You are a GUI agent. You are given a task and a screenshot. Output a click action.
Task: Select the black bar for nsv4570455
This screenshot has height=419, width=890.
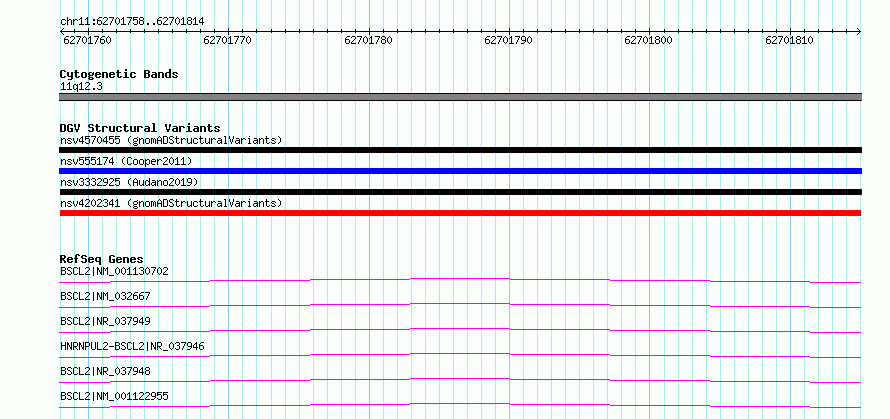[460, 150]
